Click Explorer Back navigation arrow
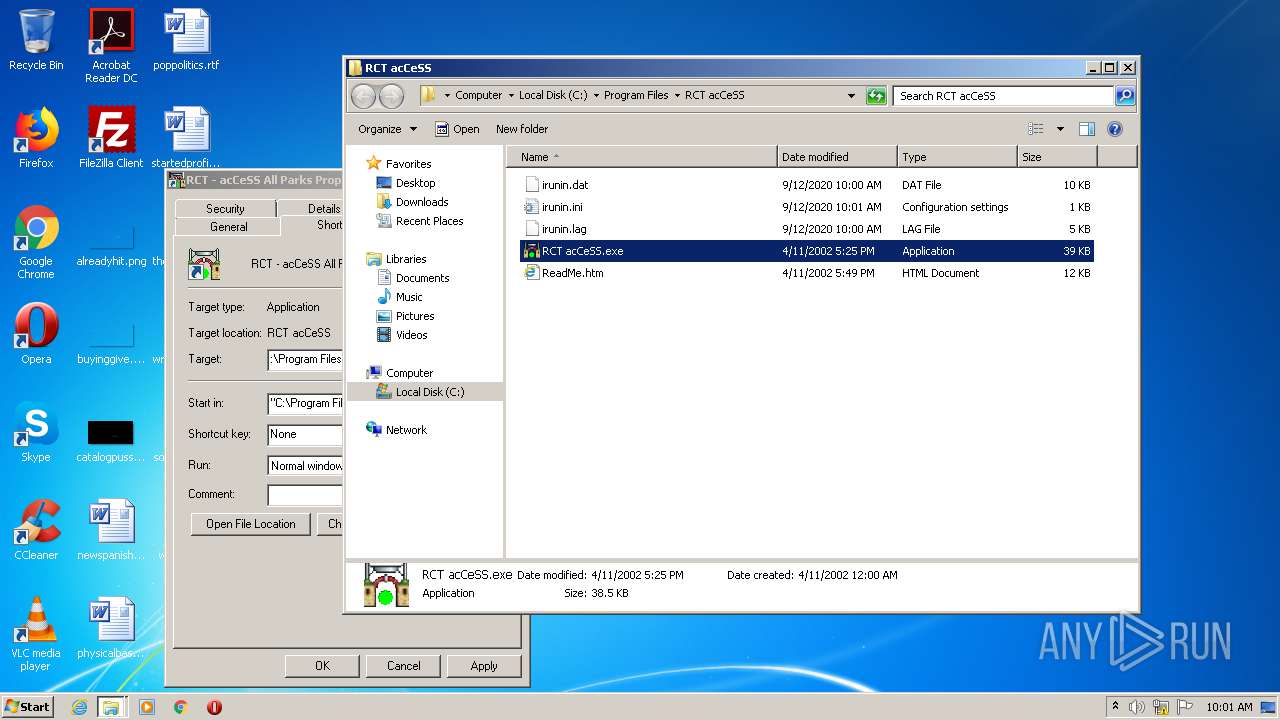This screenshot has height=720, width=1280. (363, 96)
